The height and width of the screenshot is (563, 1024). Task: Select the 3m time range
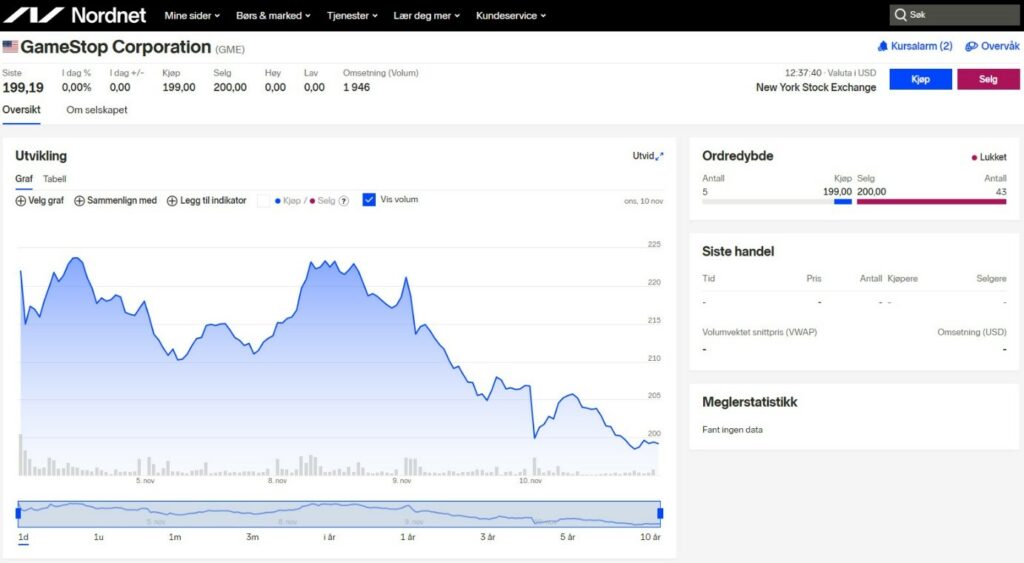click(x=252, y=537)
